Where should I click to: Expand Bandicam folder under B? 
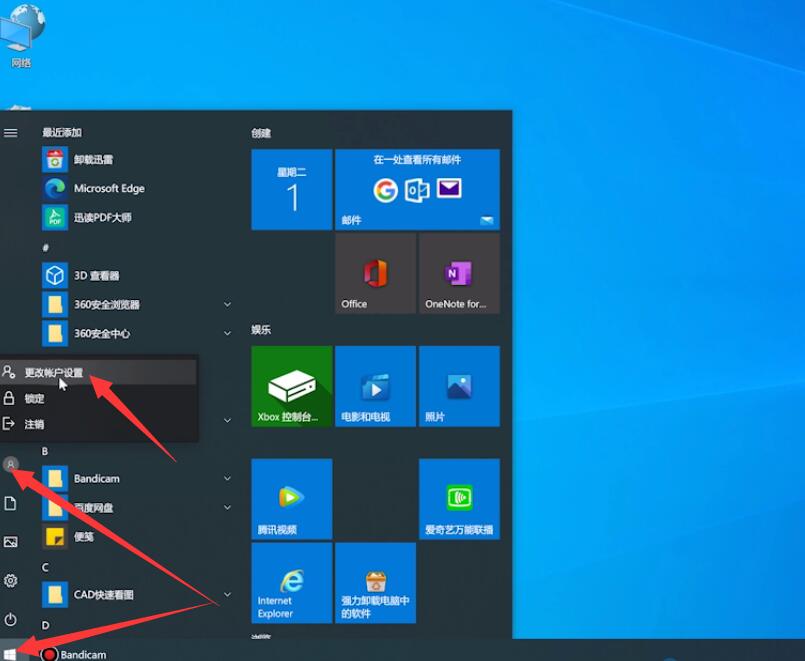227,478
